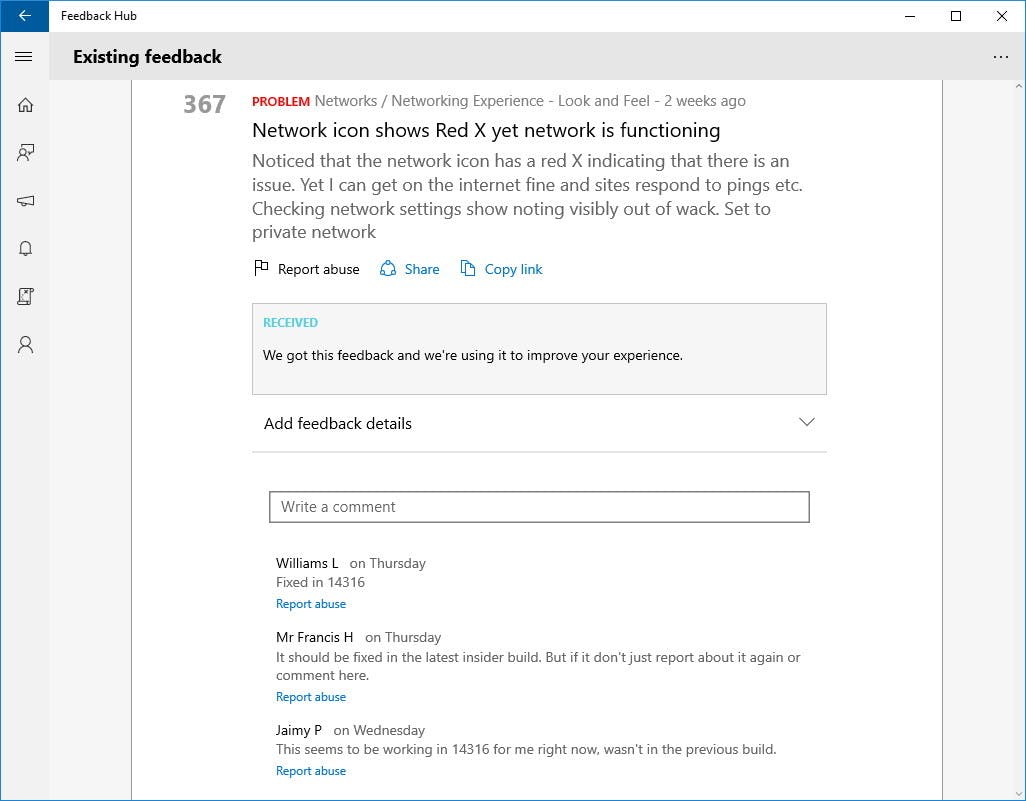Maximize the Feedback Hub window
This screenshot has width=1026, height=801.
coord(956,16)
